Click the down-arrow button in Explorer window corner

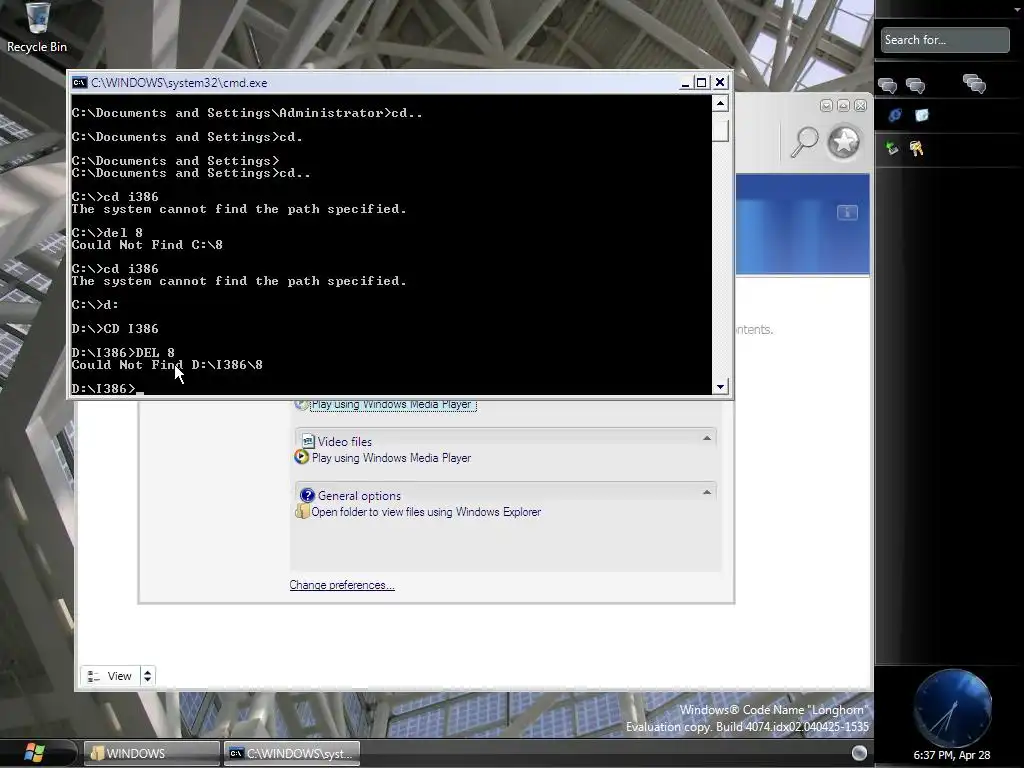[x=826, y=106]
